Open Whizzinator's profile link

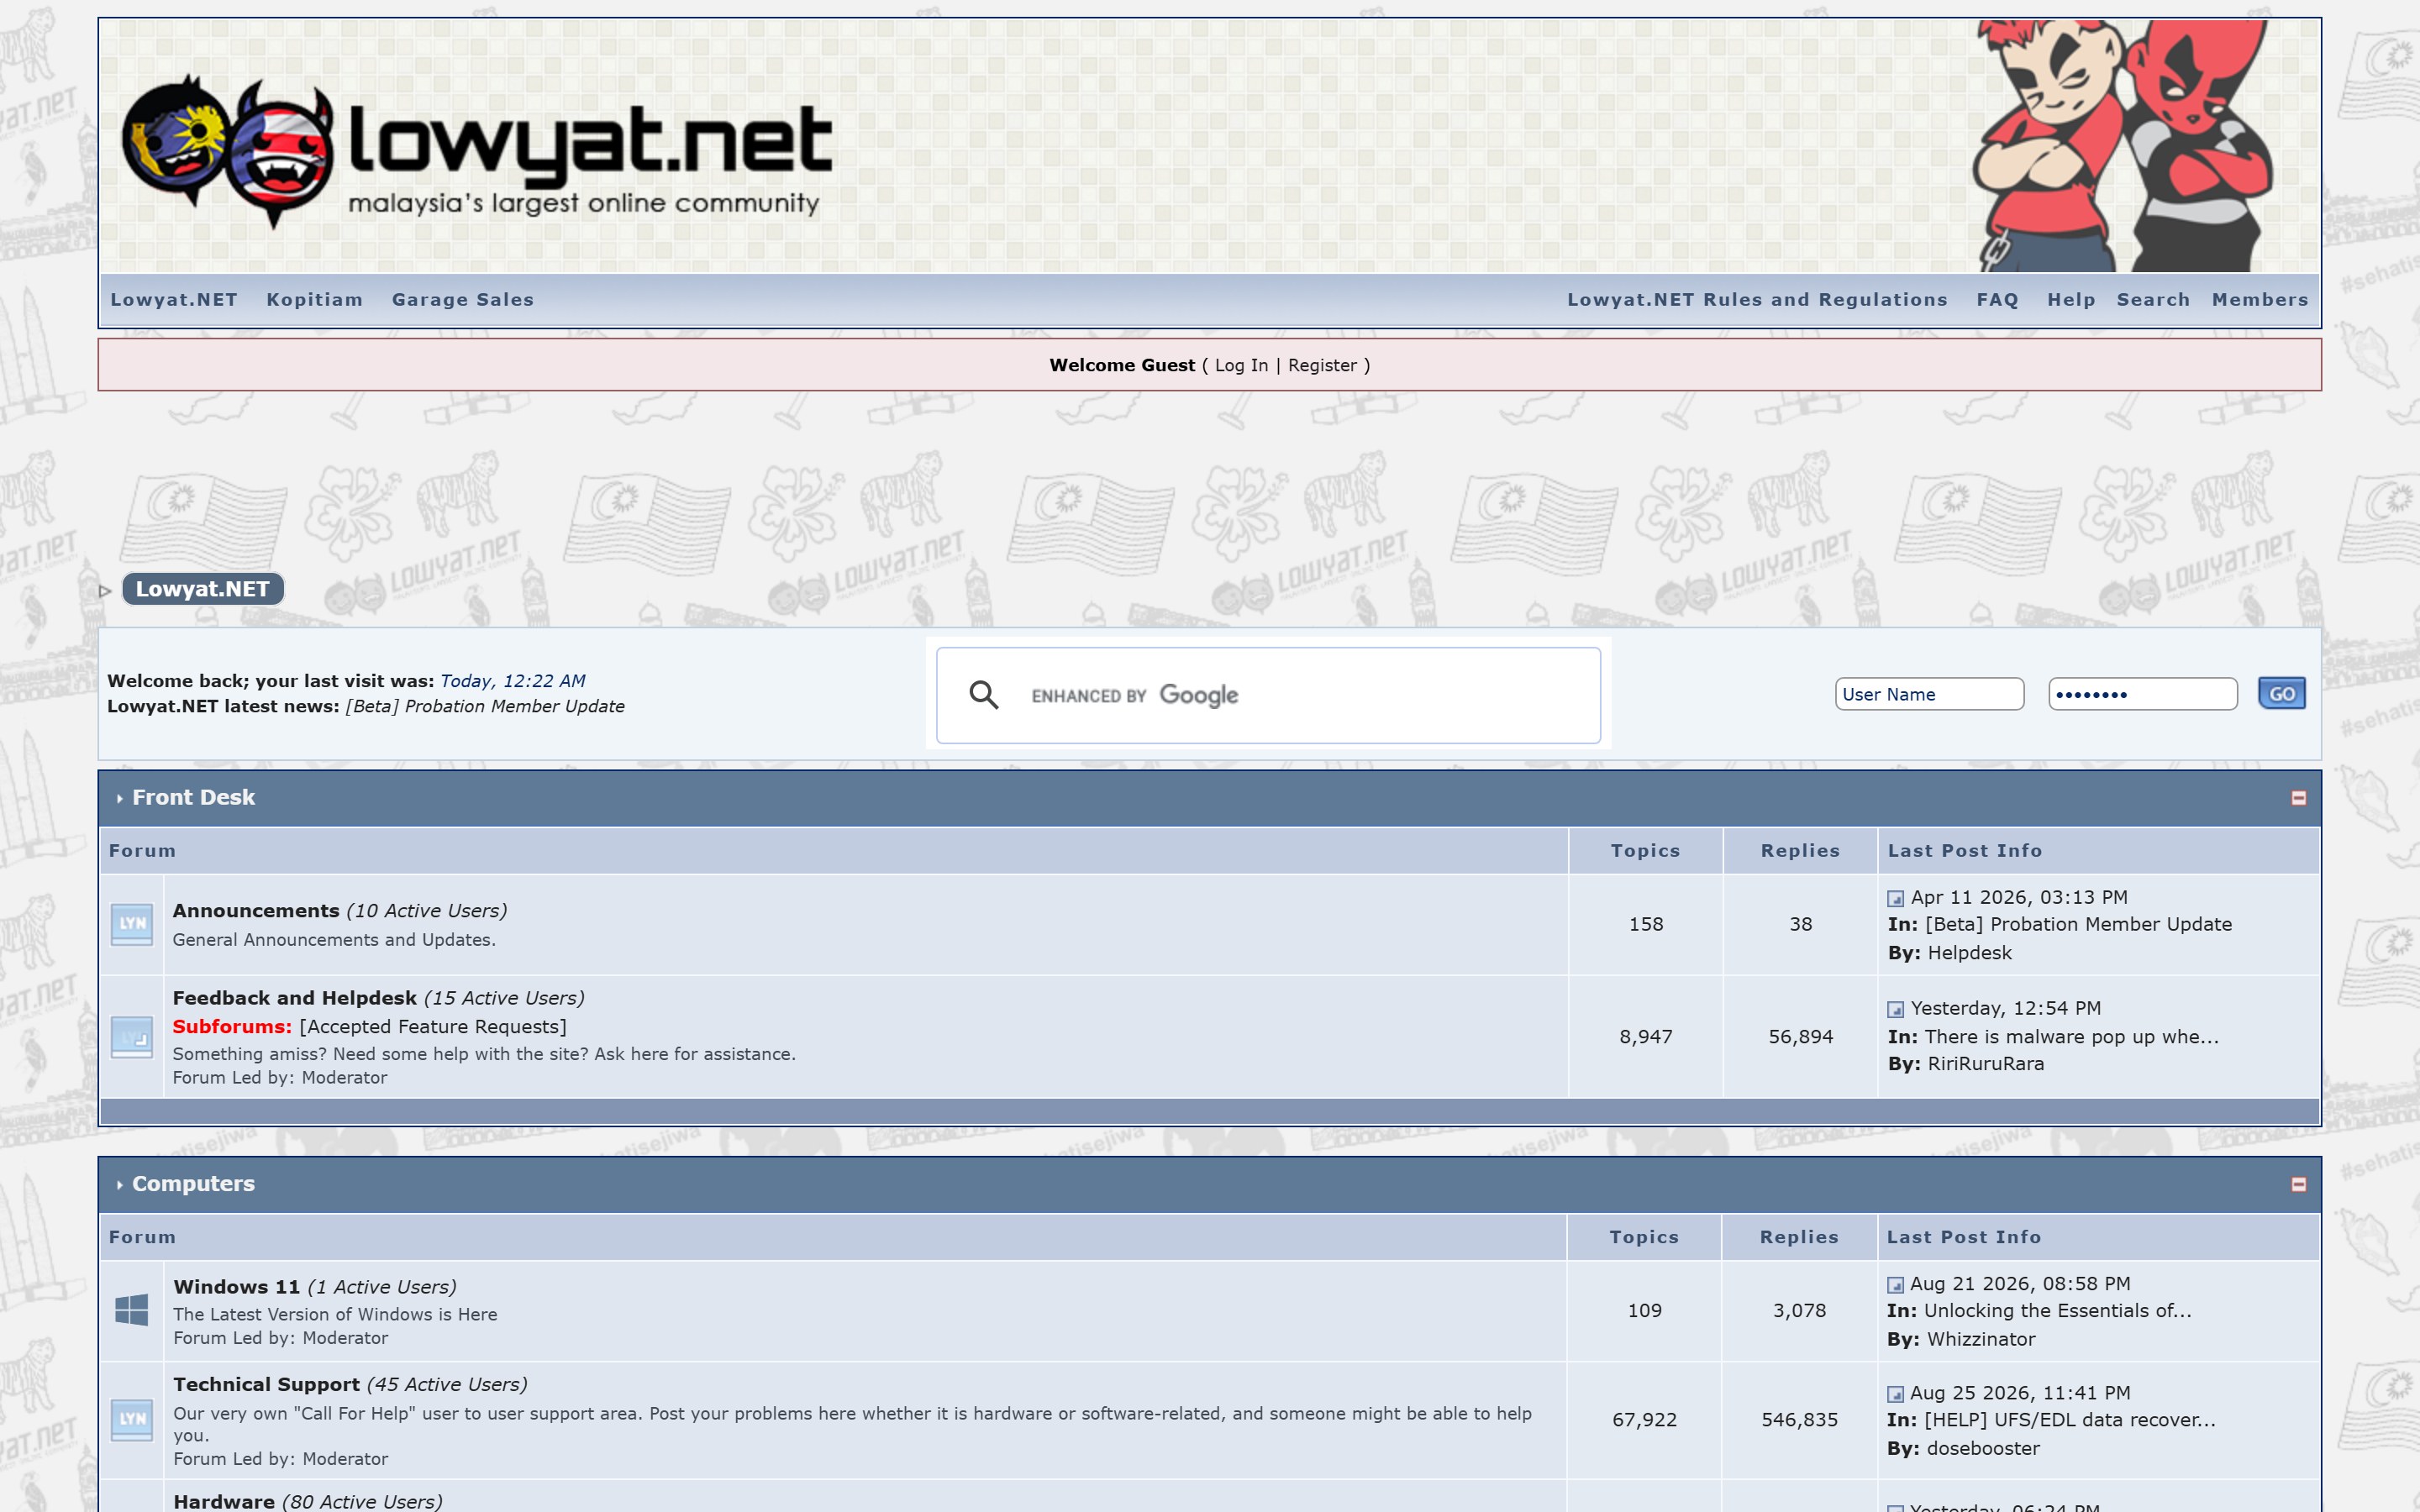[x=1981, y=1340]
